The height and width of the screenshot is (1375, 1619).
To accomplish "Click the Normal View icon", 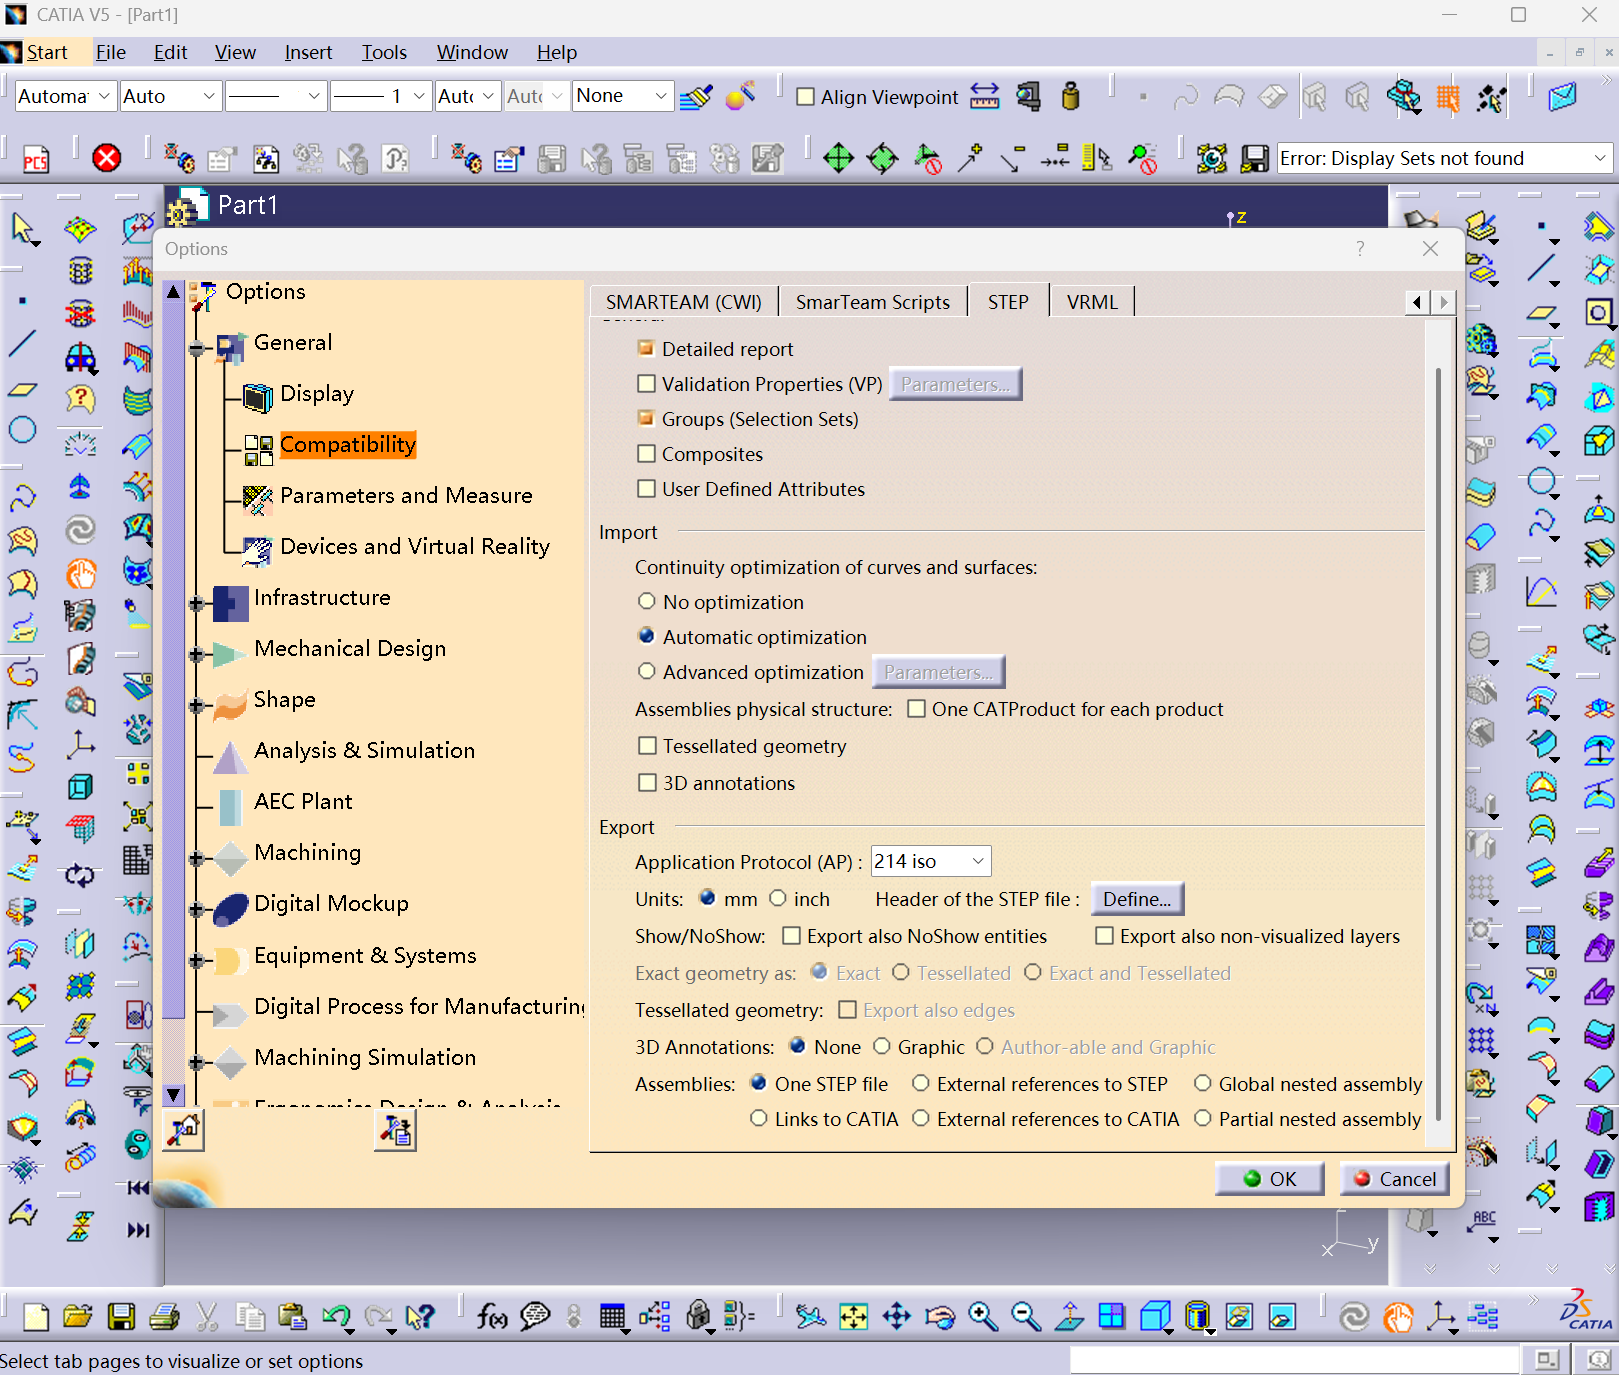I will coord(1069,1317).
